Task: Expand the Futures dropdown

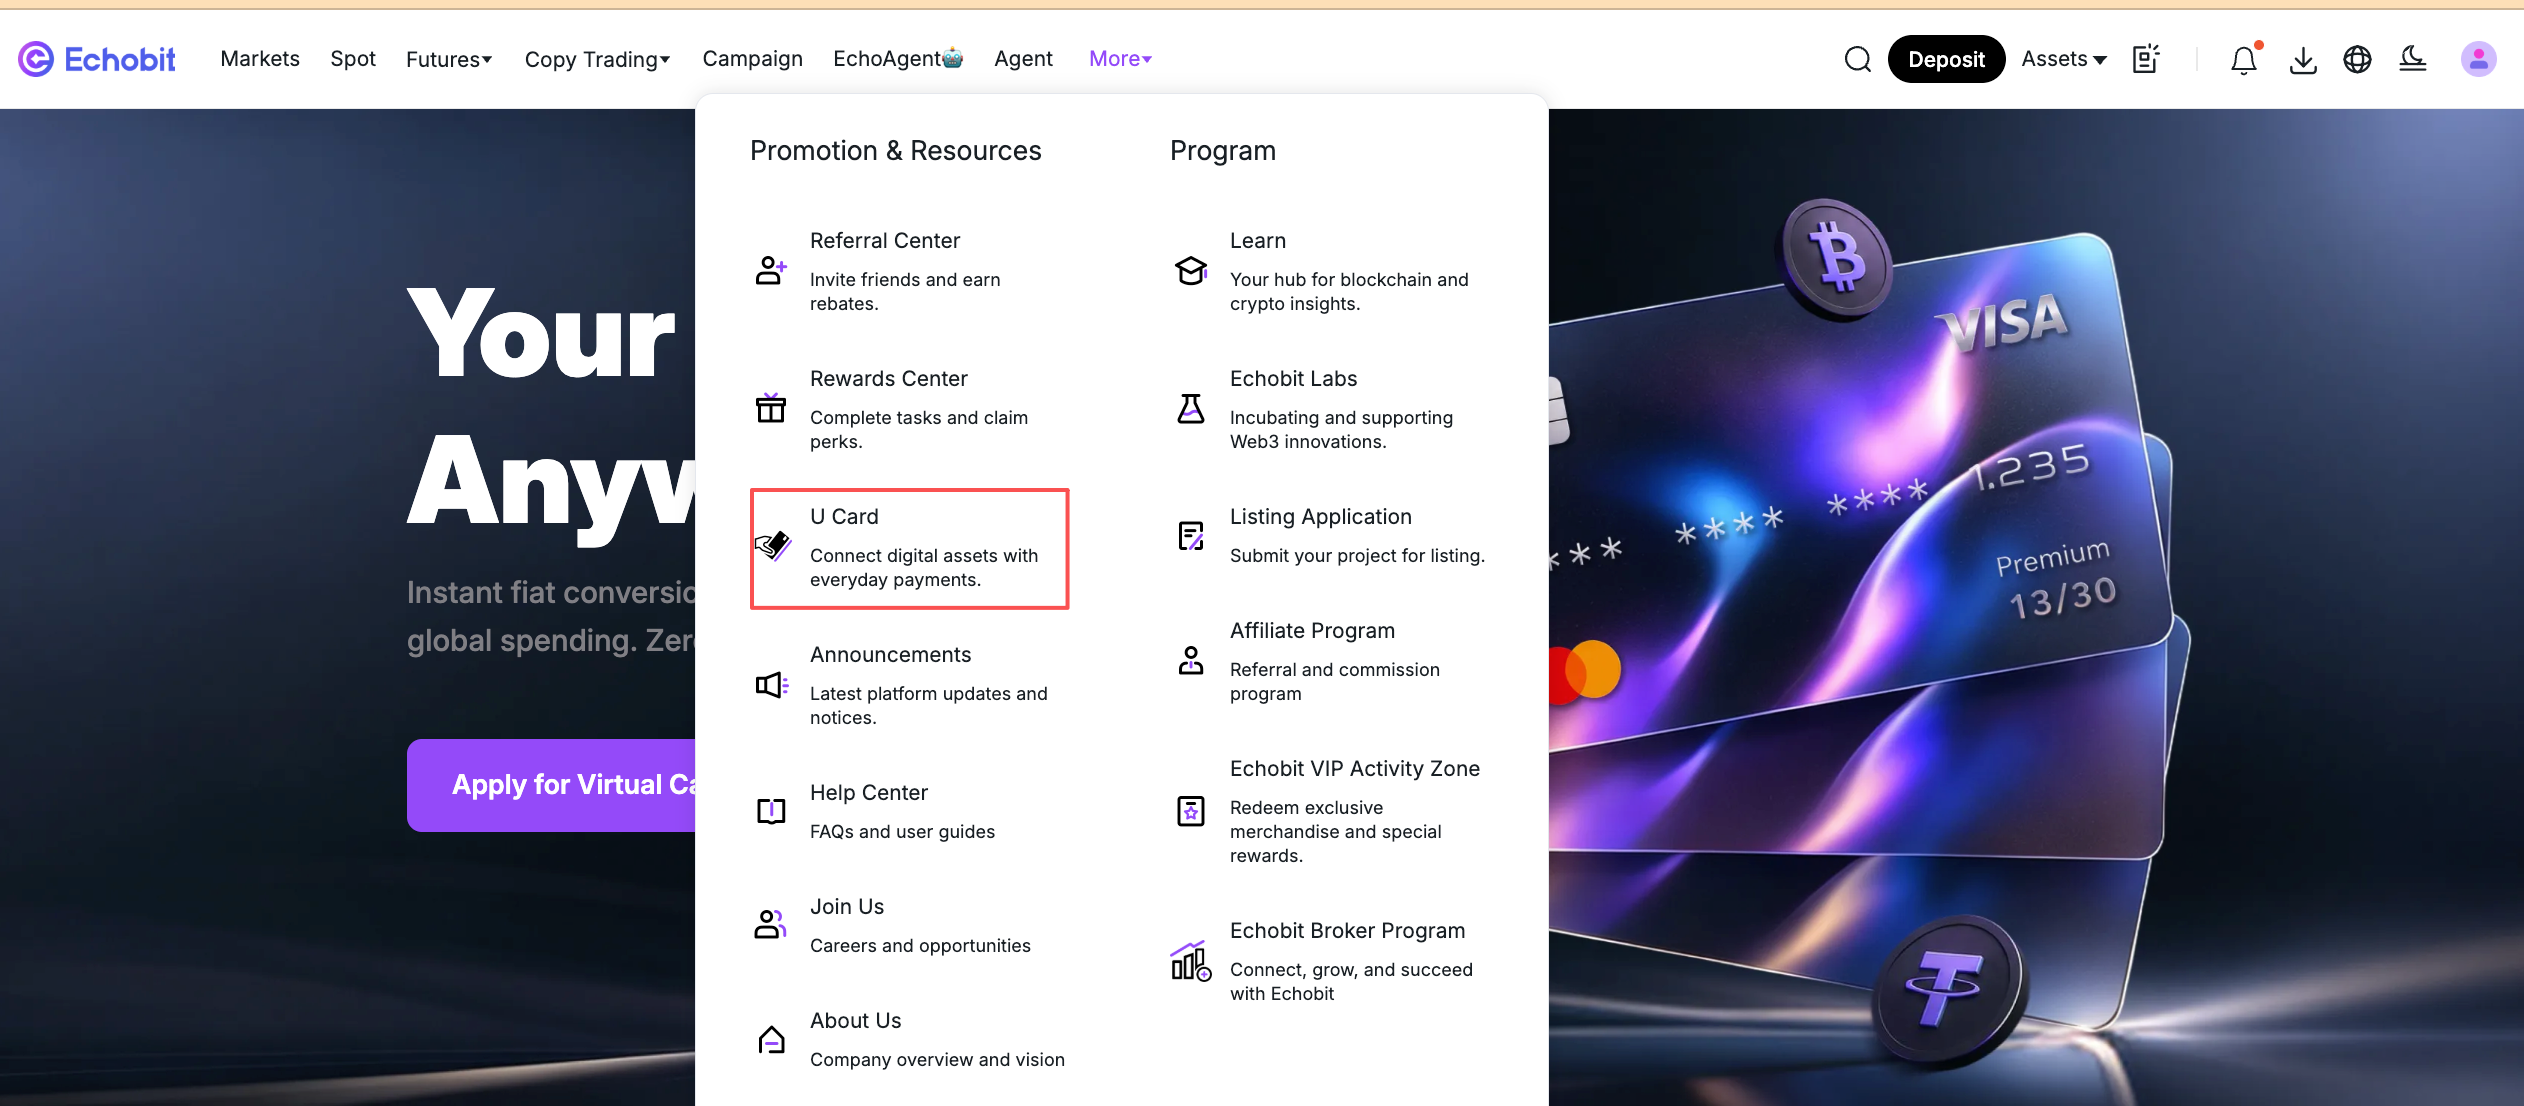Action: [x=449, y=59]
